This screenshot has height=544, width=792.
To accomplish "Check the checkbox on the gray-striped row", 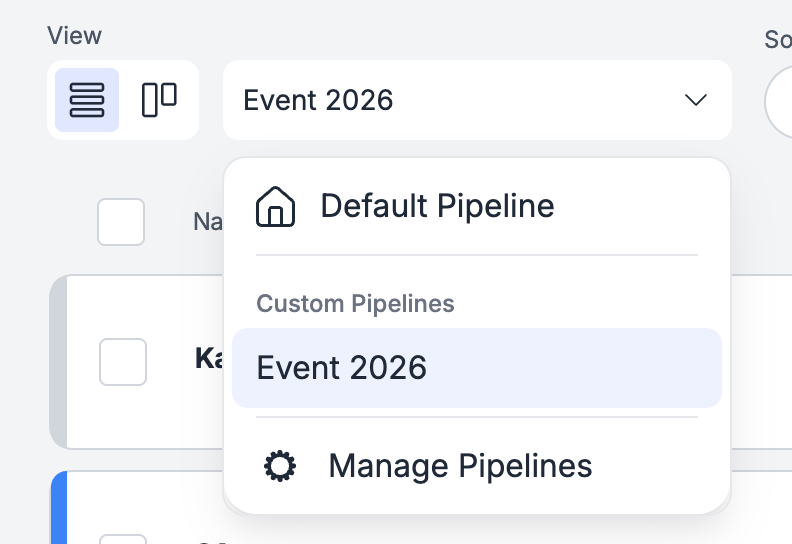I will [123, 362].
